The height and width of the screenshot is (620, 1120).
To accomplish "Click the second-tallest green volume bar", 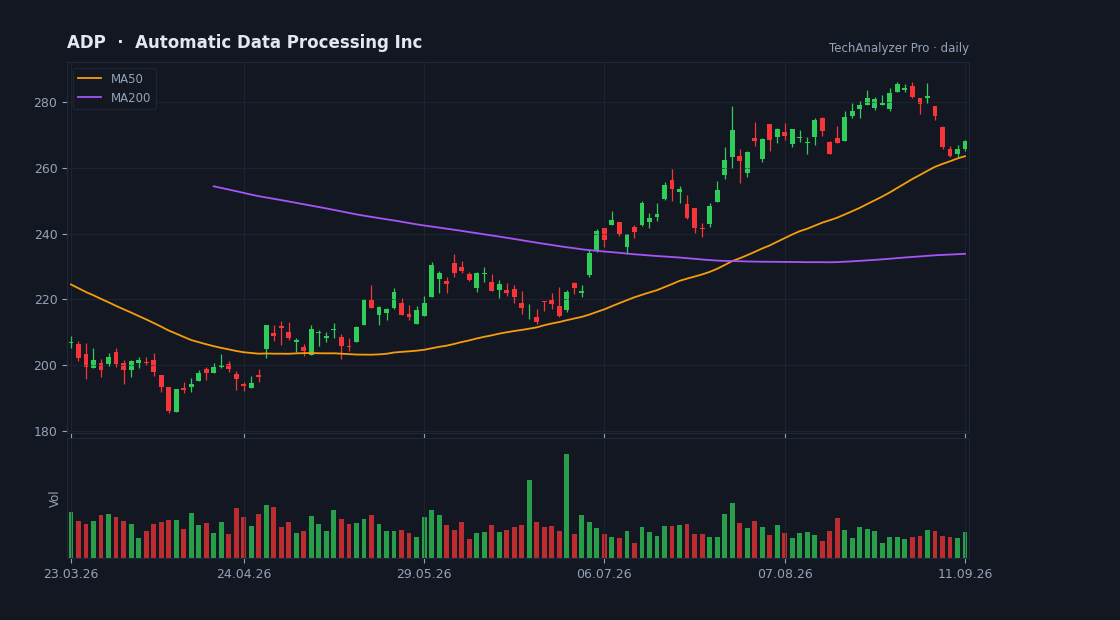I will tap(529, 519).
